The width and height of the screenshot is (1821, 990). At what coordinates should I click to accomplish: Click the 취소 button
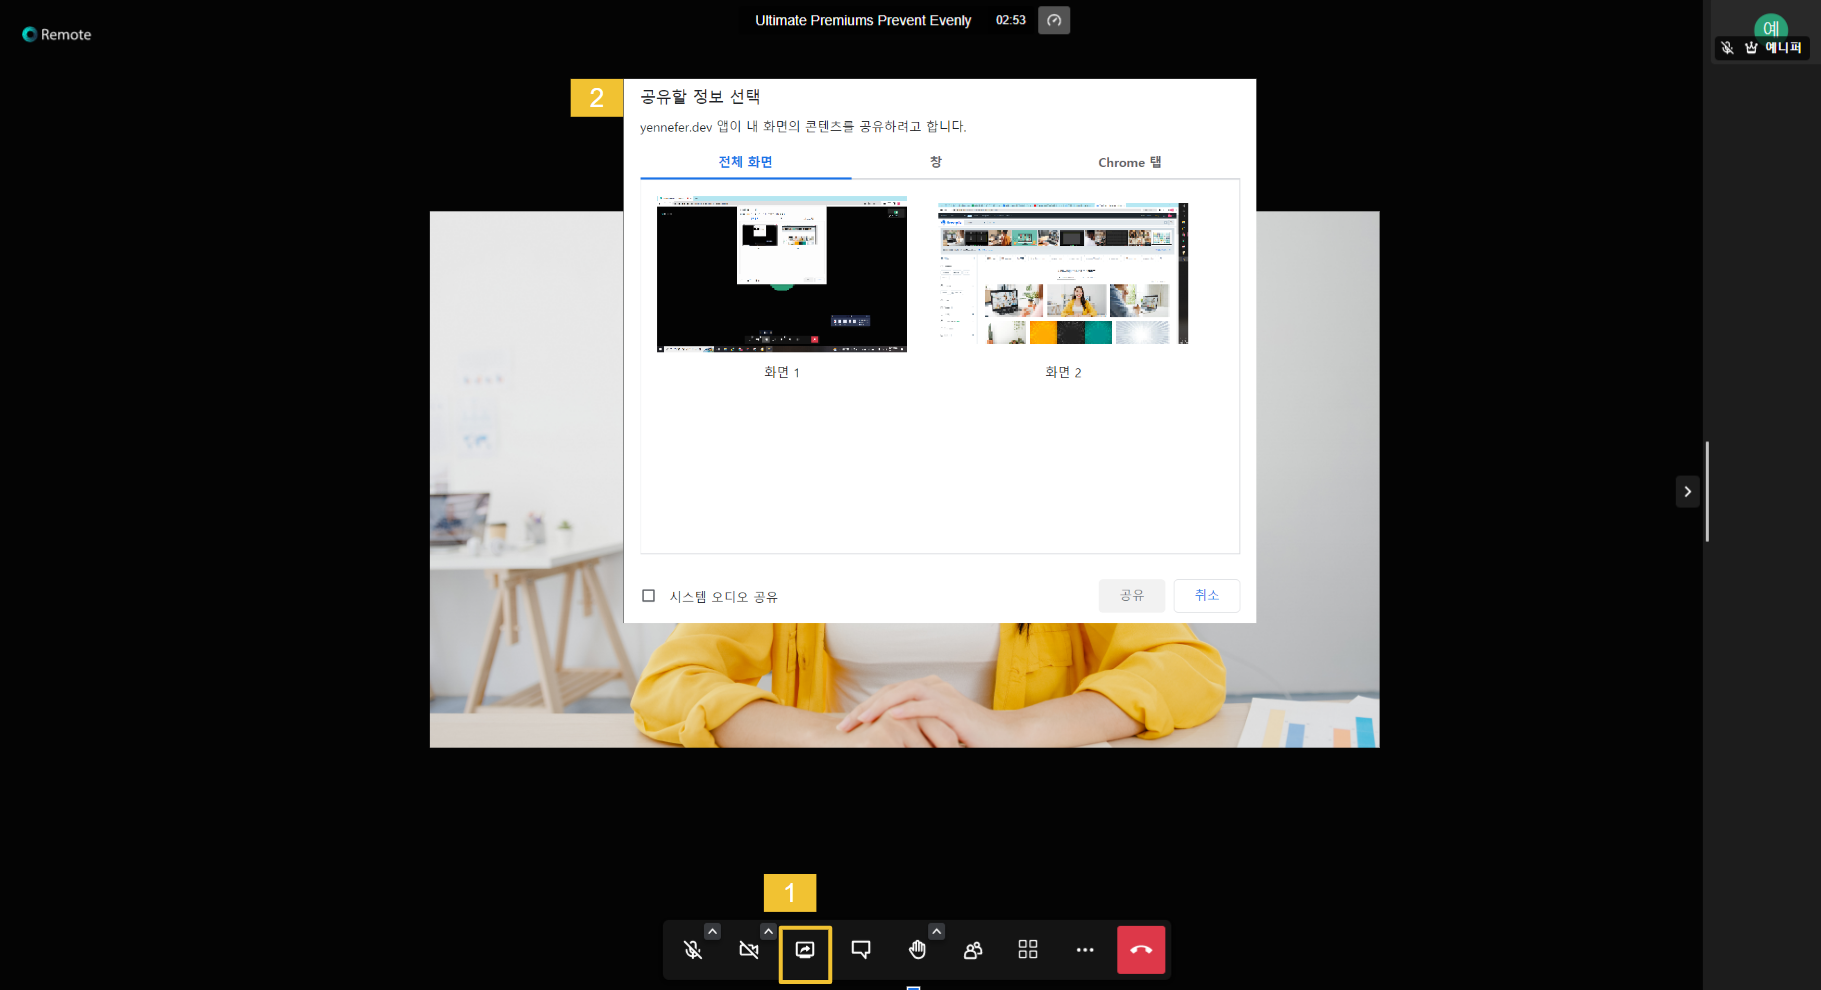tap(1206, 596)
